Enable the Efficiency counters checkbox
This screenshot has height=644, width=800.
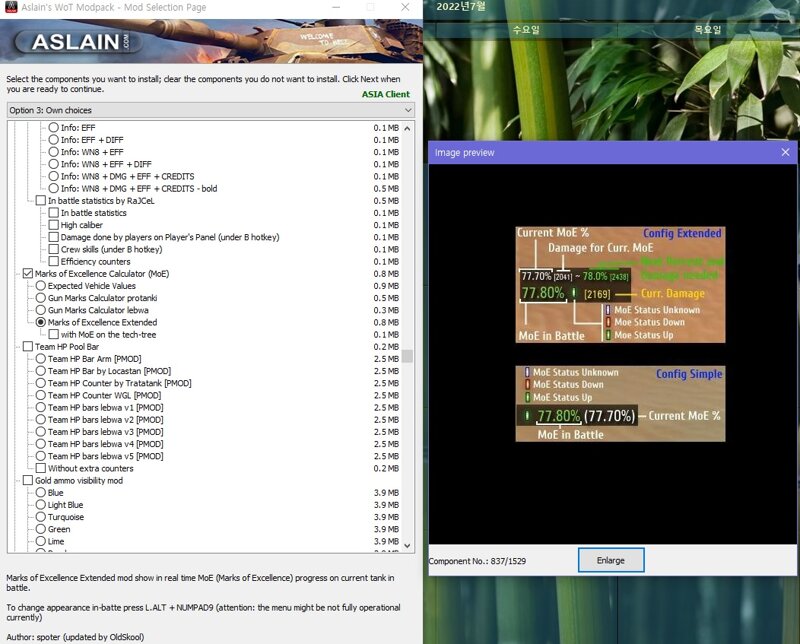(54, 262)
